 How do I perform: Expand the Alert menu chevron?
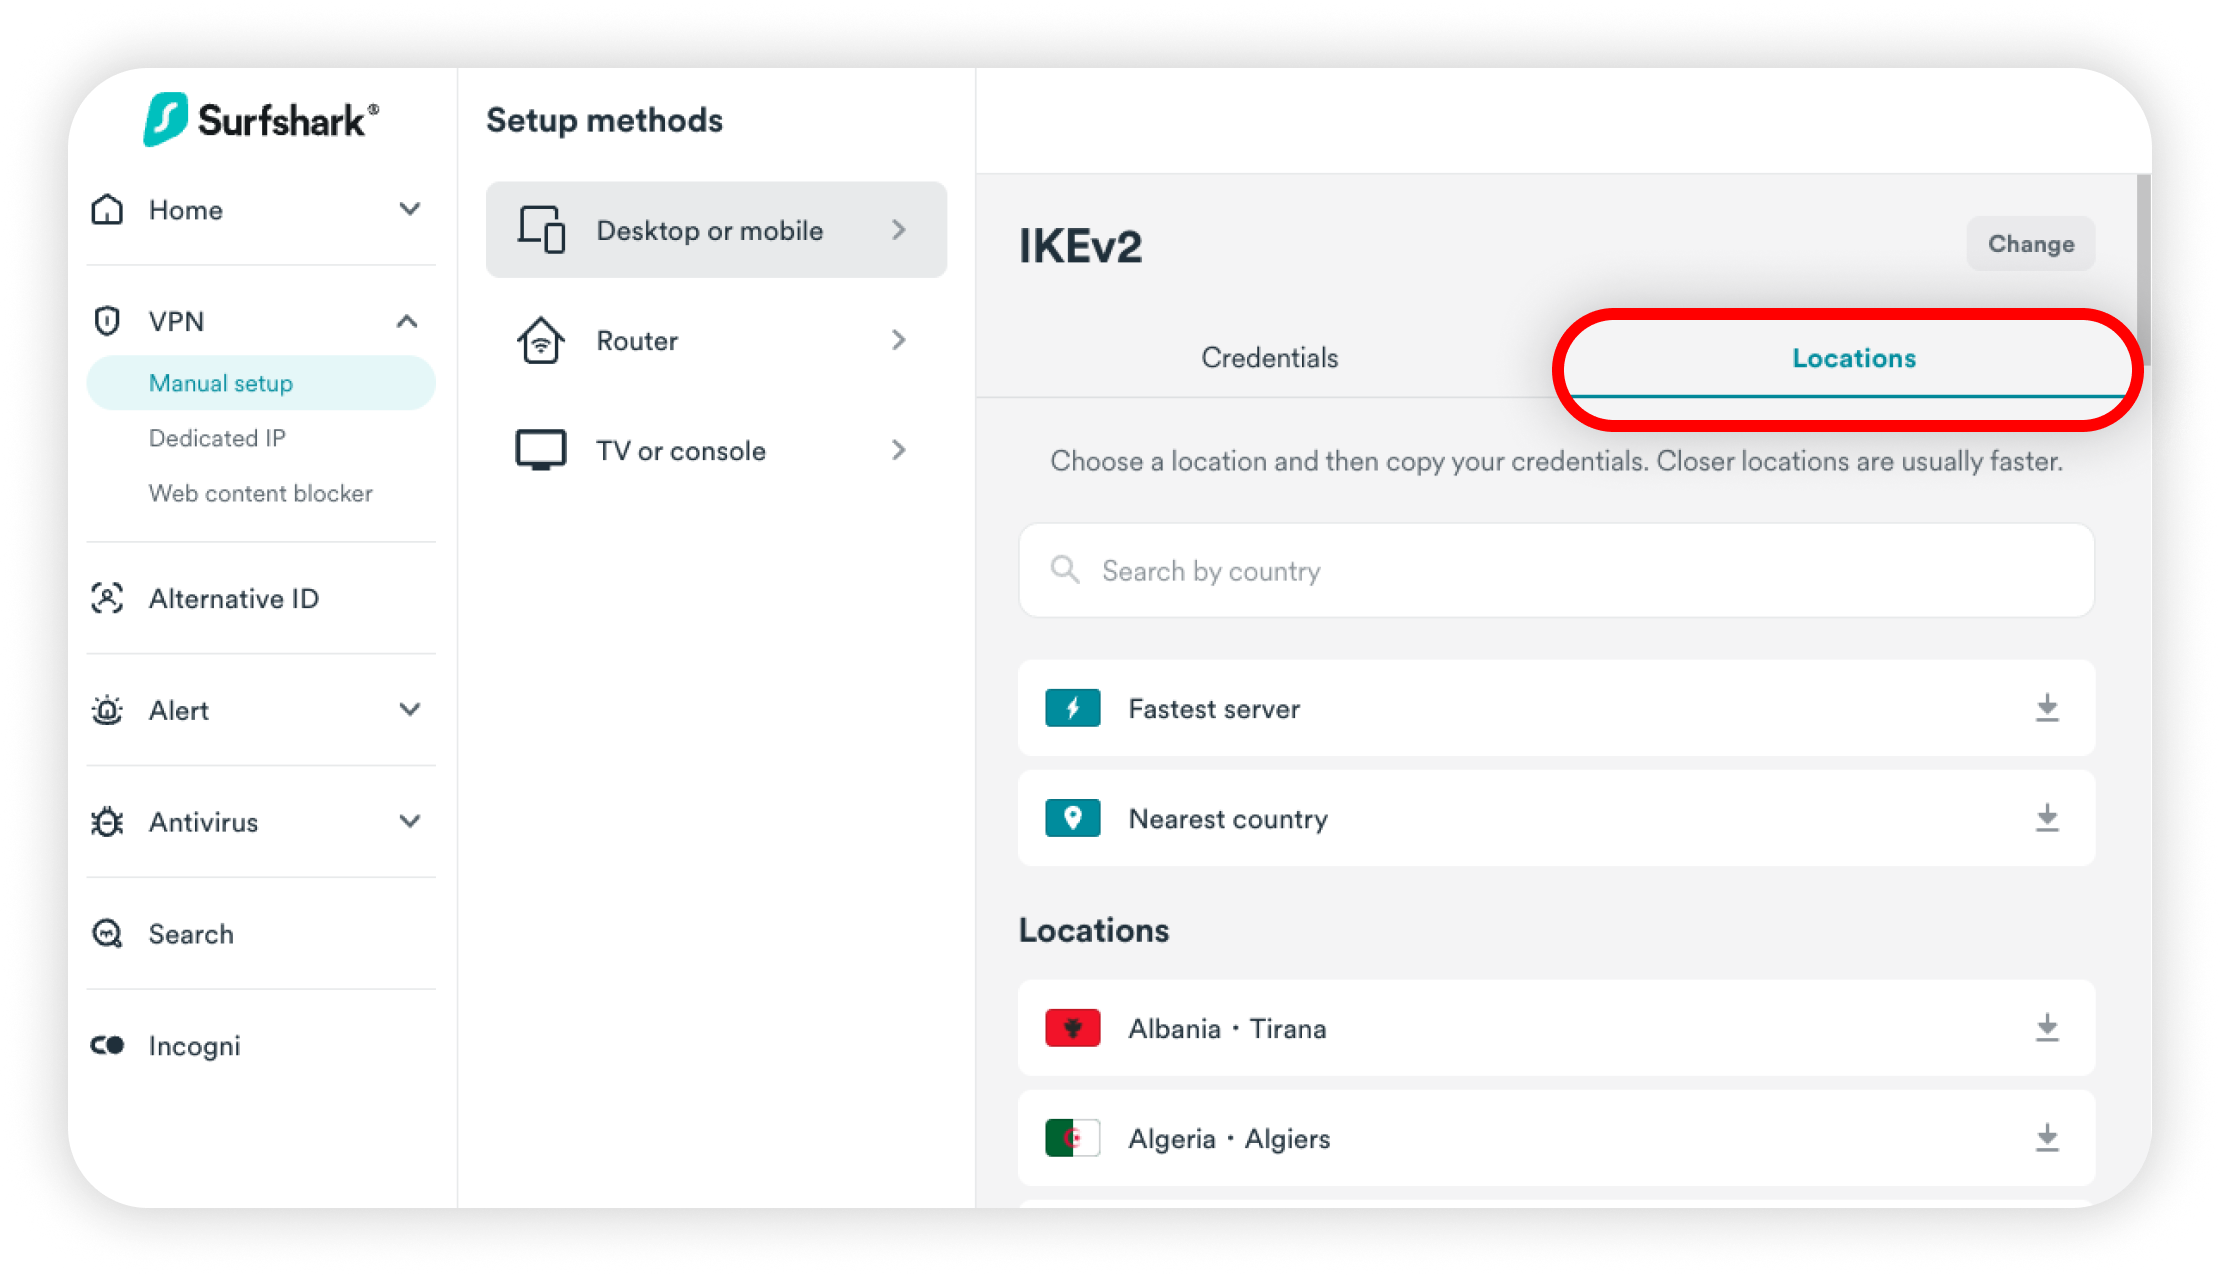(x=409, y=710)
